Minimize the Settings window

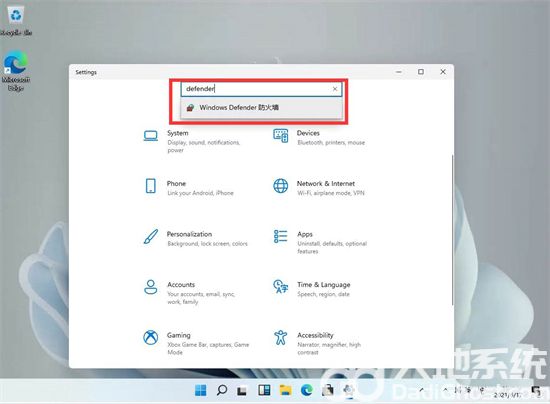pyautogui.click(x=399, y=72)
